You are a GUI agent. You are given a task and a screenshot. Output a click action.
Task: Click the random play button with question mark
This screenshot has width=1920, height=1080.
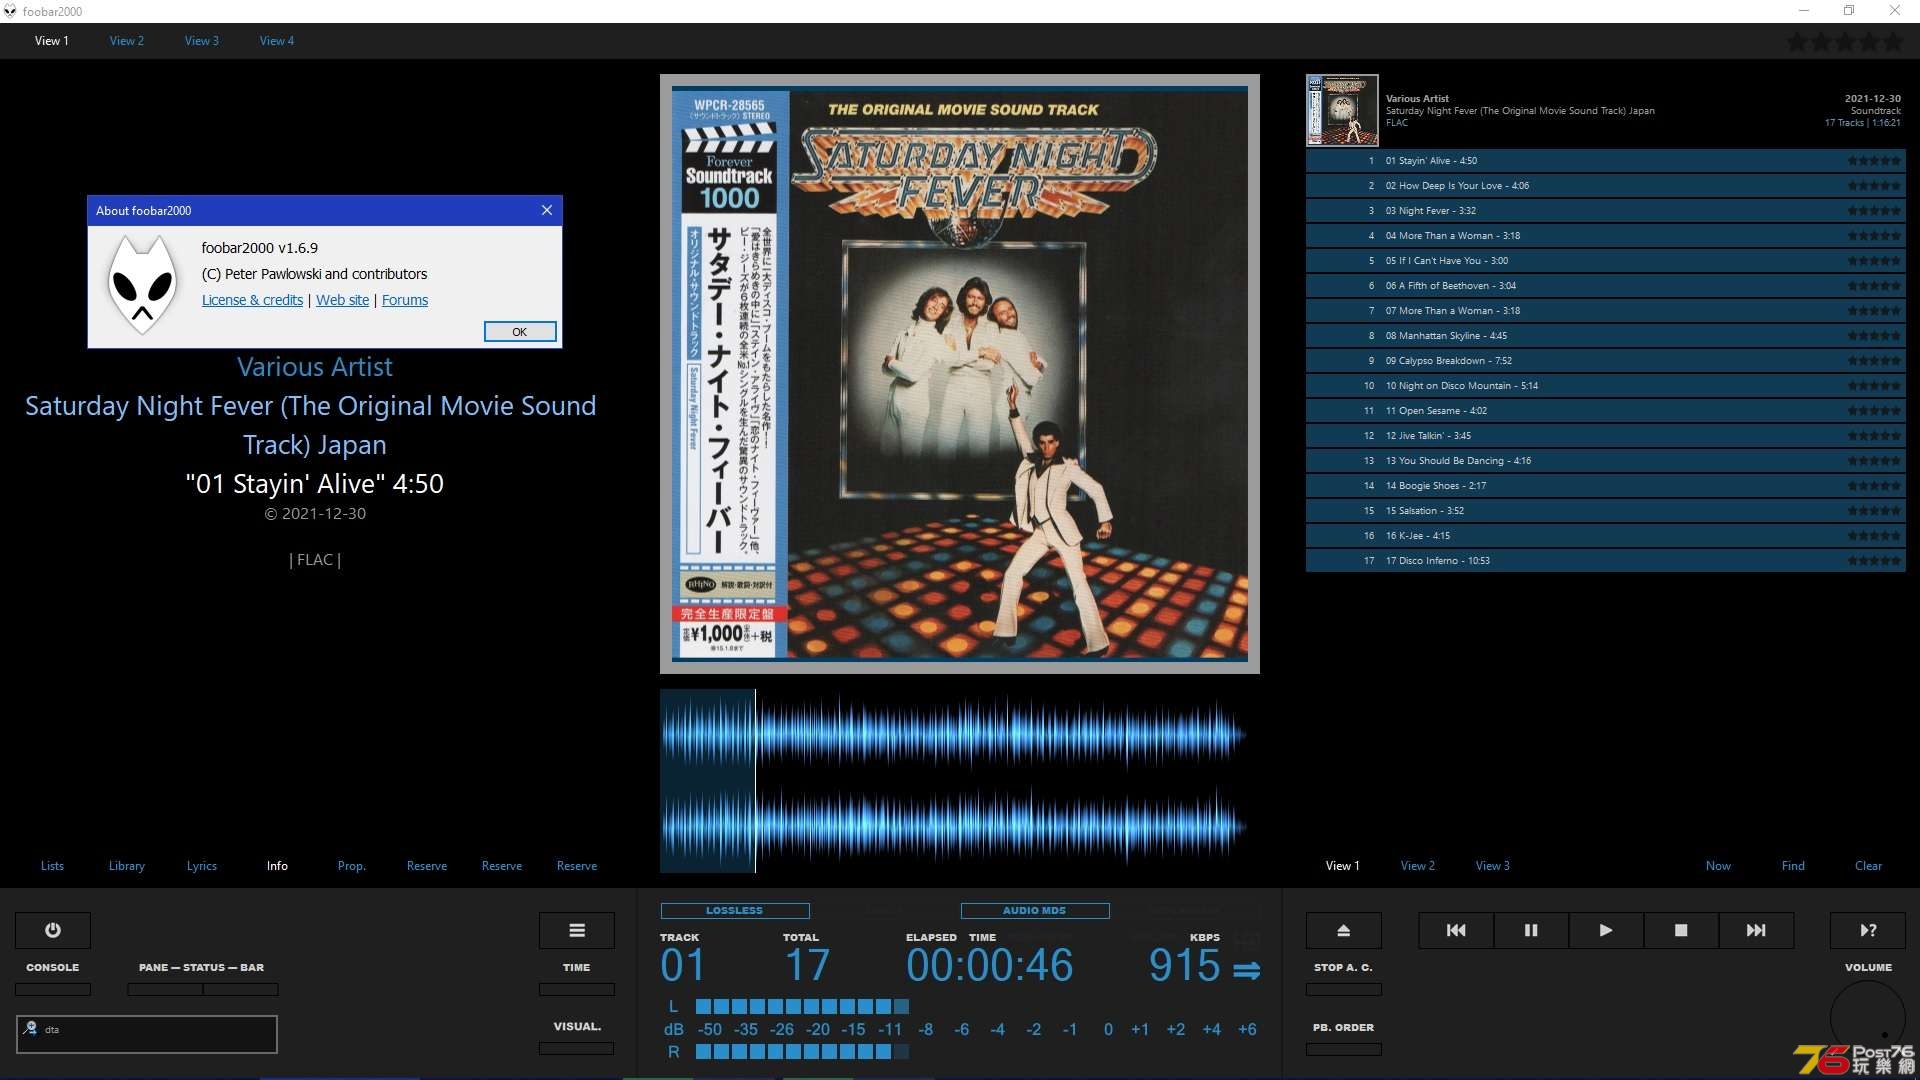pos(1868,930)
